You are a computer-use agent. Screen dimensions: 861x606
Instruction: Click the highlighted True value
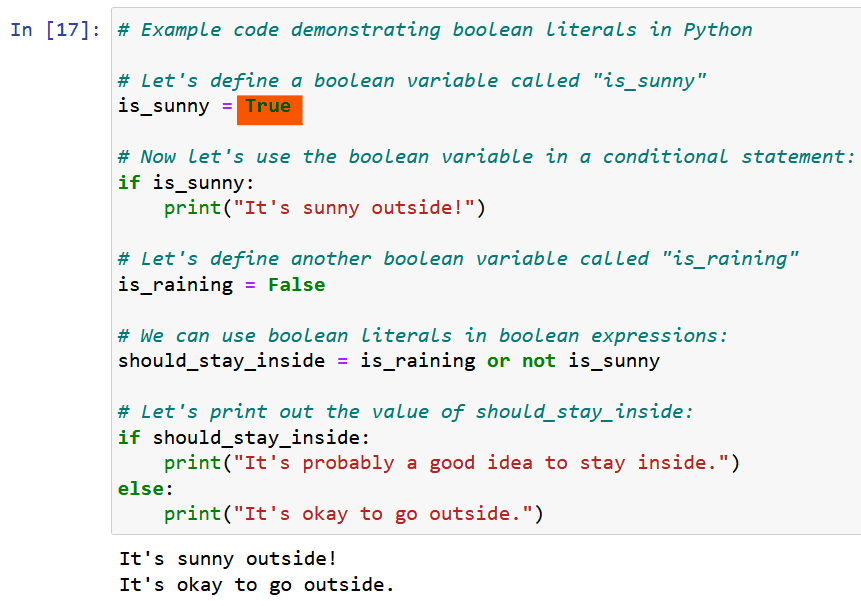click(x=269, y=110)
